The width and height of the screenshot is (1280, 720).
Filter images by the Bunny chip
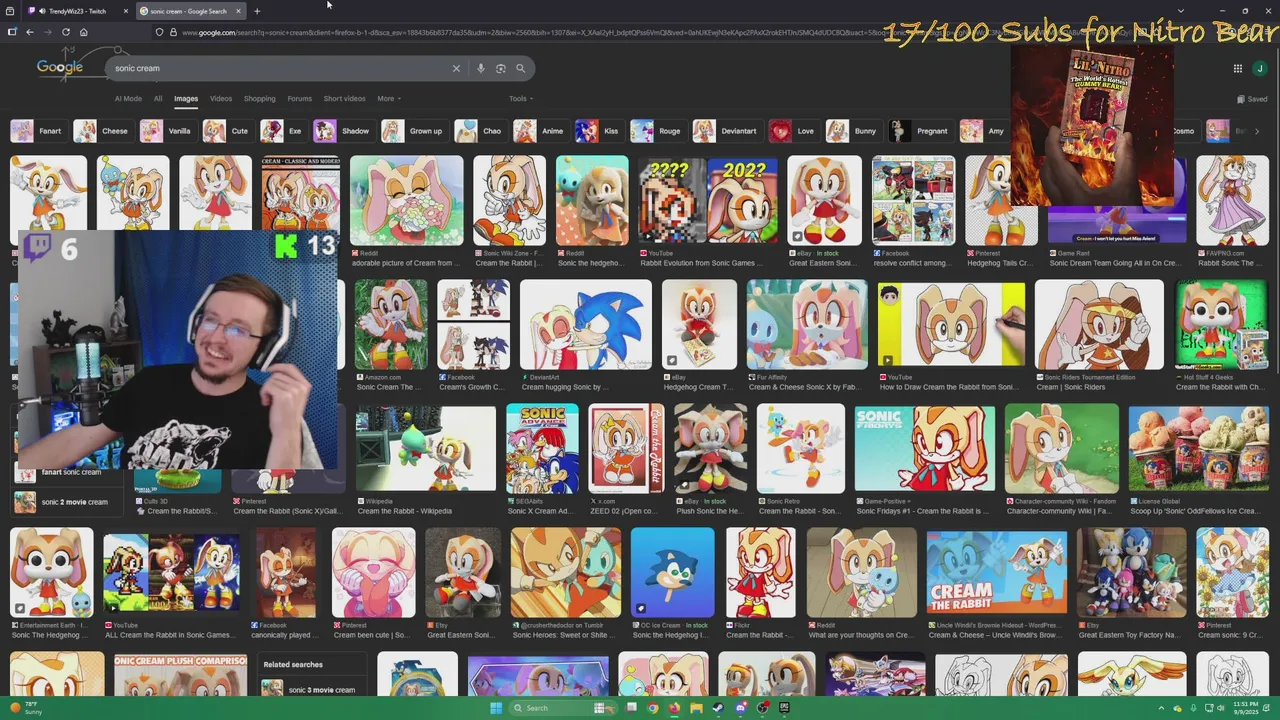point(853,131)
